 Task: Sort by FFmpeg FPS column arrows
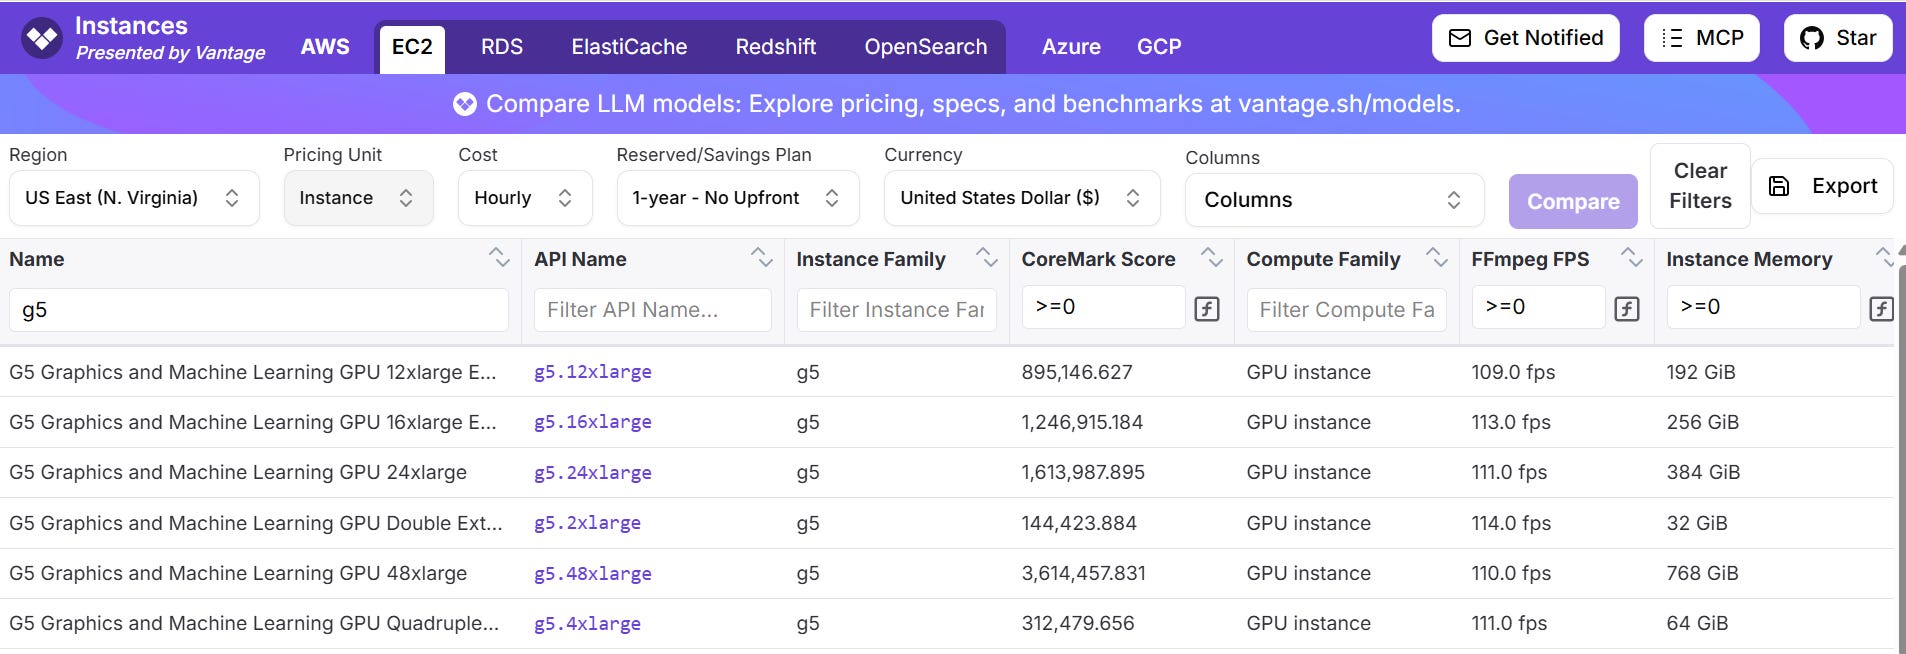(1632, 258)
